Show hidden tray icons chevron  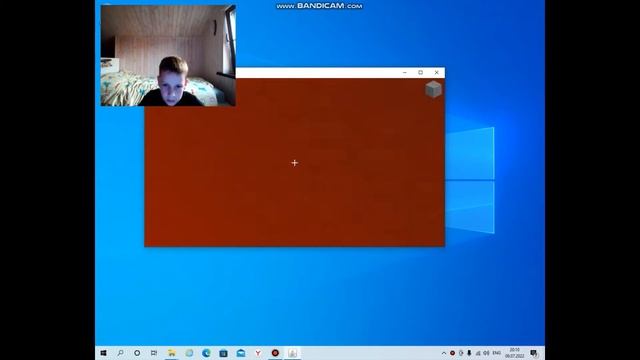pos(444,353)
